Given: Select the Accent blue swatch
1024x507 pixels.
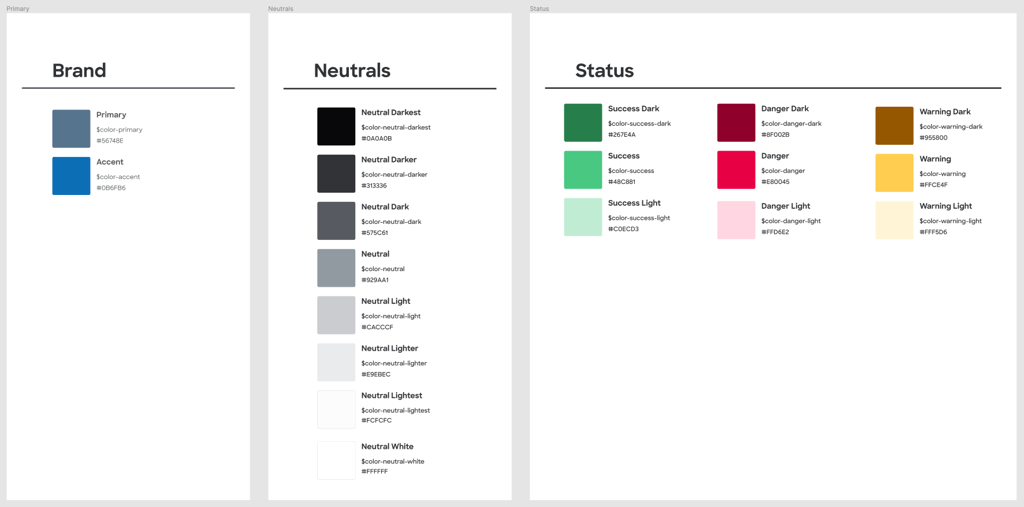Looking at the screenshot, I should (x=71, y=176).
